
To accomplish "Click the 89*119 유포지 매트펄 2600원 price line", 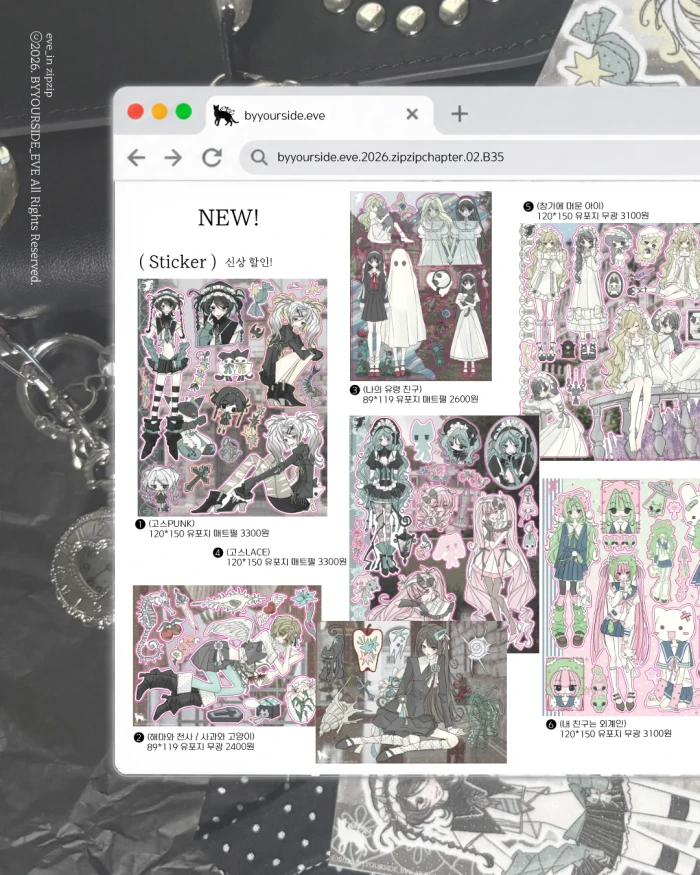I will tap(420, 399).
